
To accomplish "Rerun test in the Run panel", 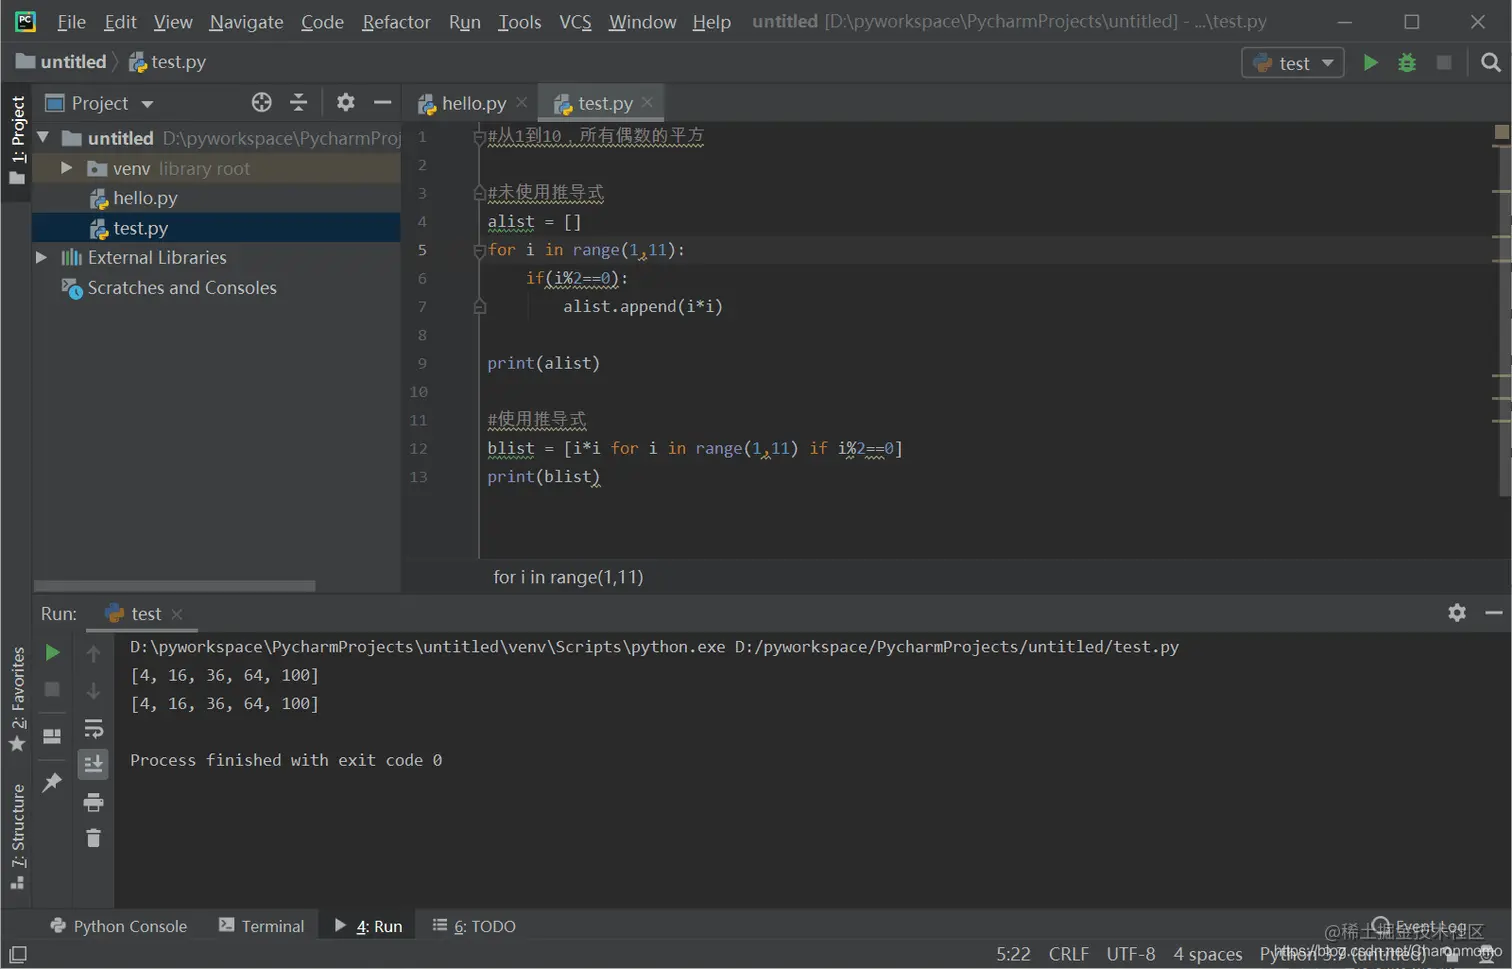I will (x=52, y=653).
